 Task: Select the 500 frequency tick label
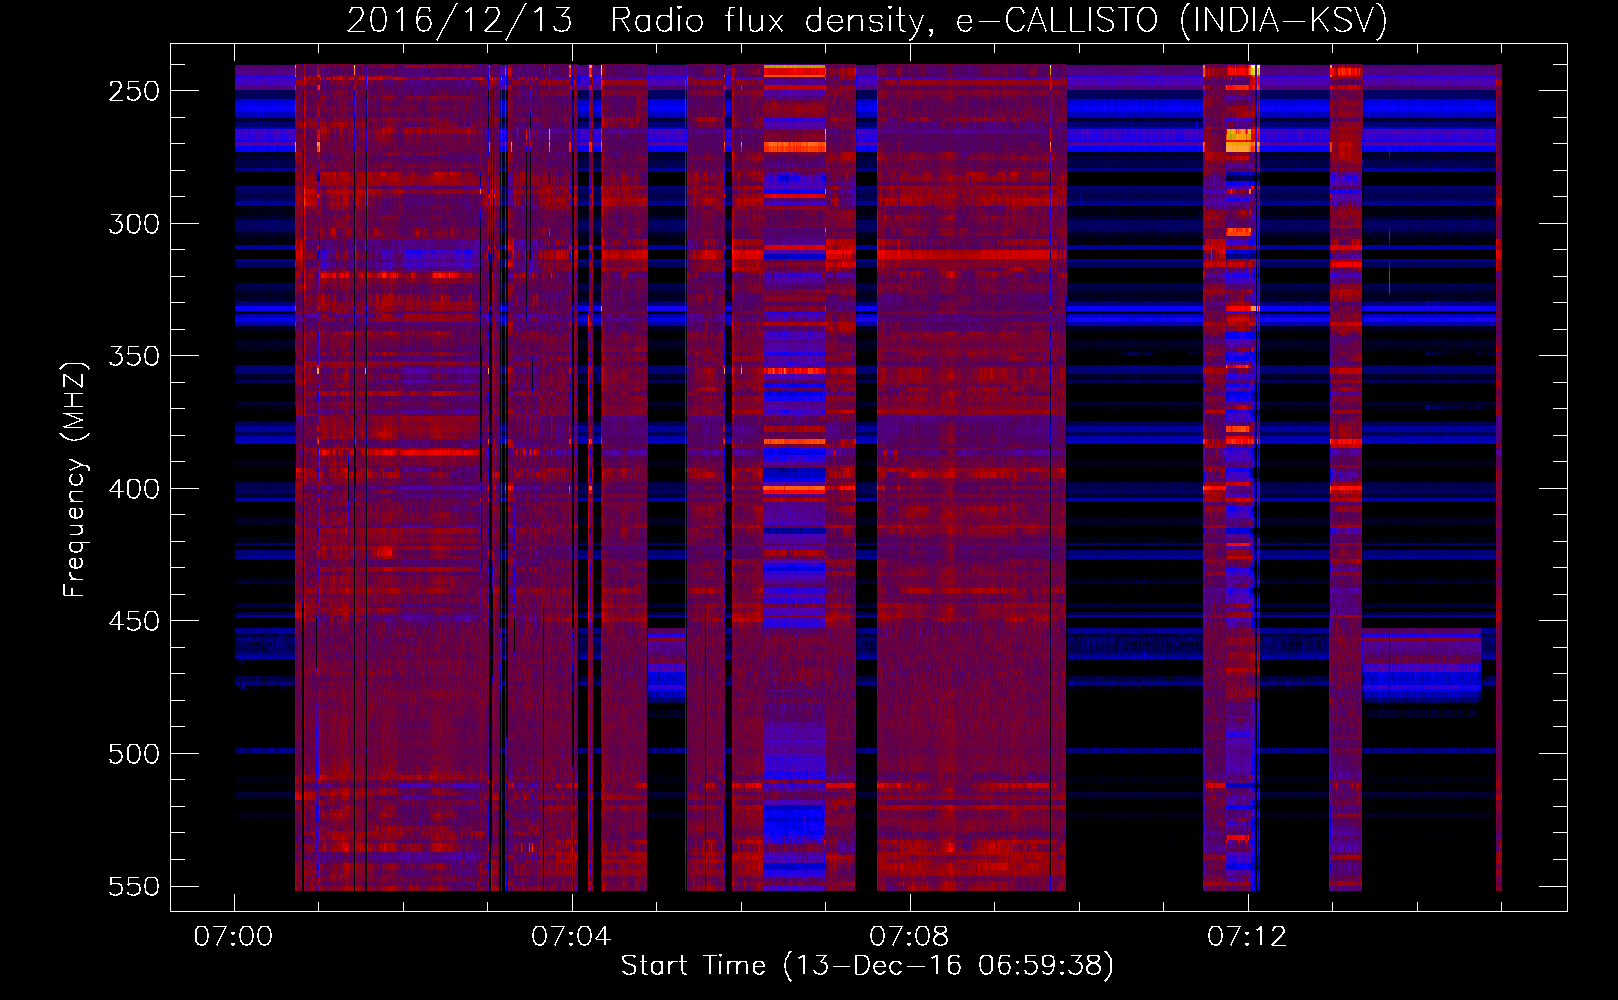click(134, 754)
